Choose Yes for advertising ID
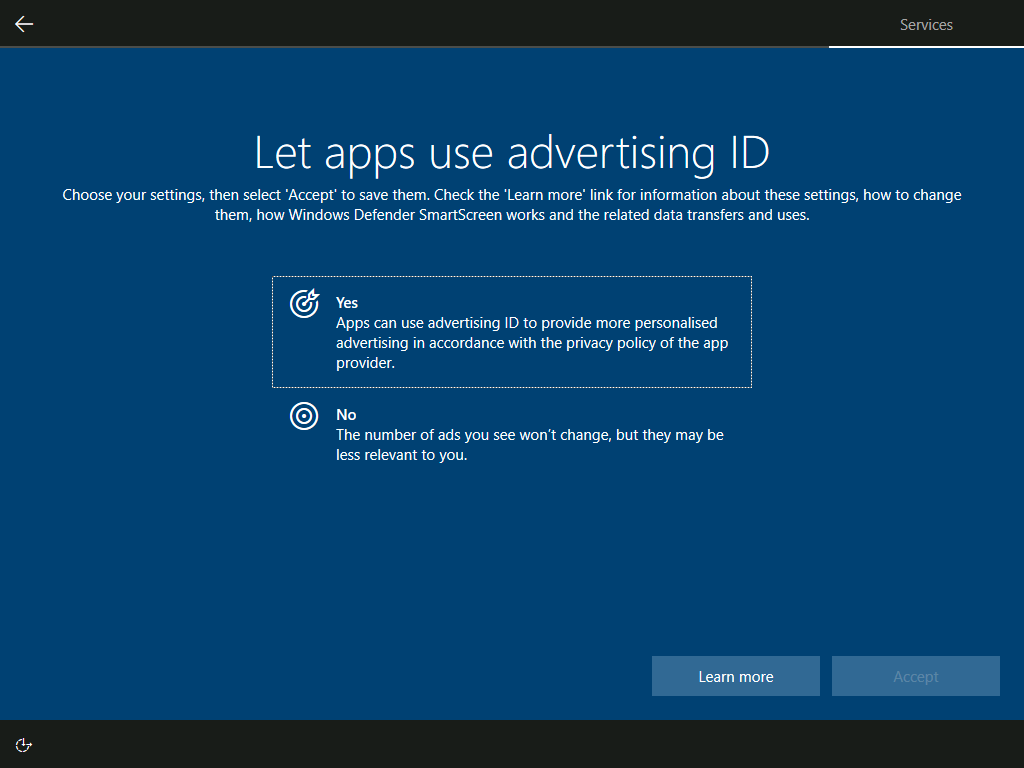The image size is (1024, 768). (x=512, y=332)
